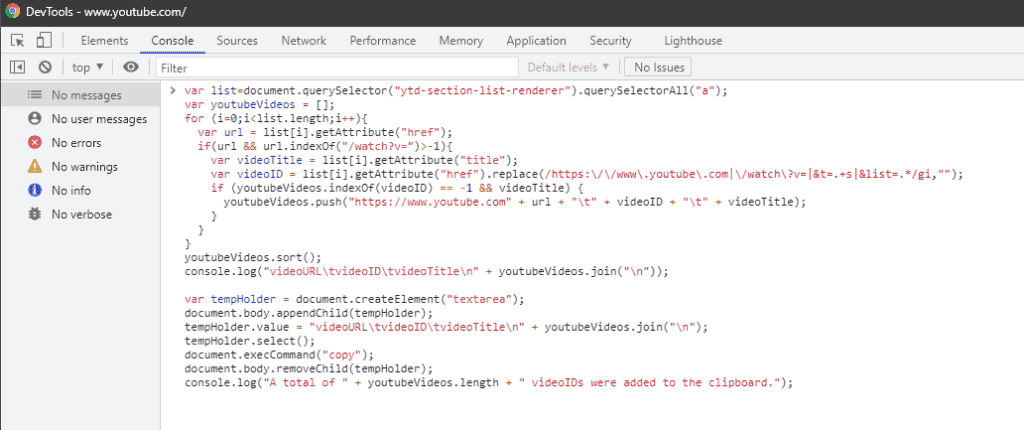
Task: Click the console prompt arrow
Action: 173,90
